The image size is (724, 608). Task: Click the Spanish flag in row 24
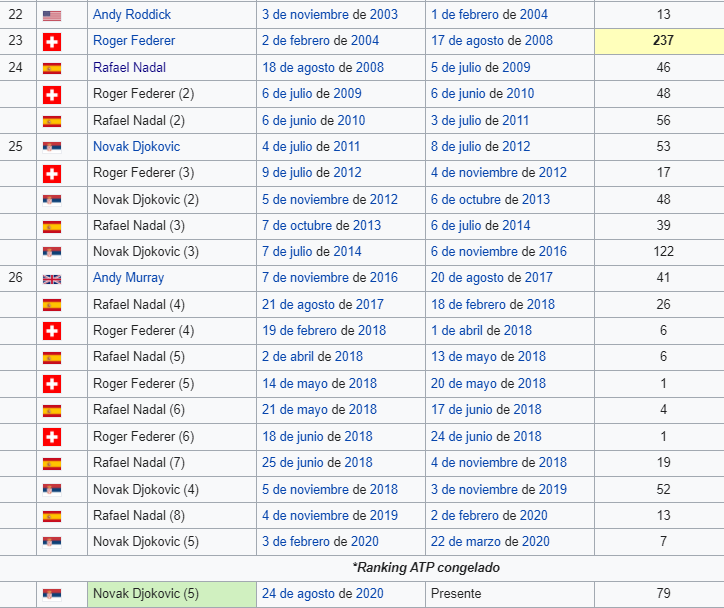(52, 69)
